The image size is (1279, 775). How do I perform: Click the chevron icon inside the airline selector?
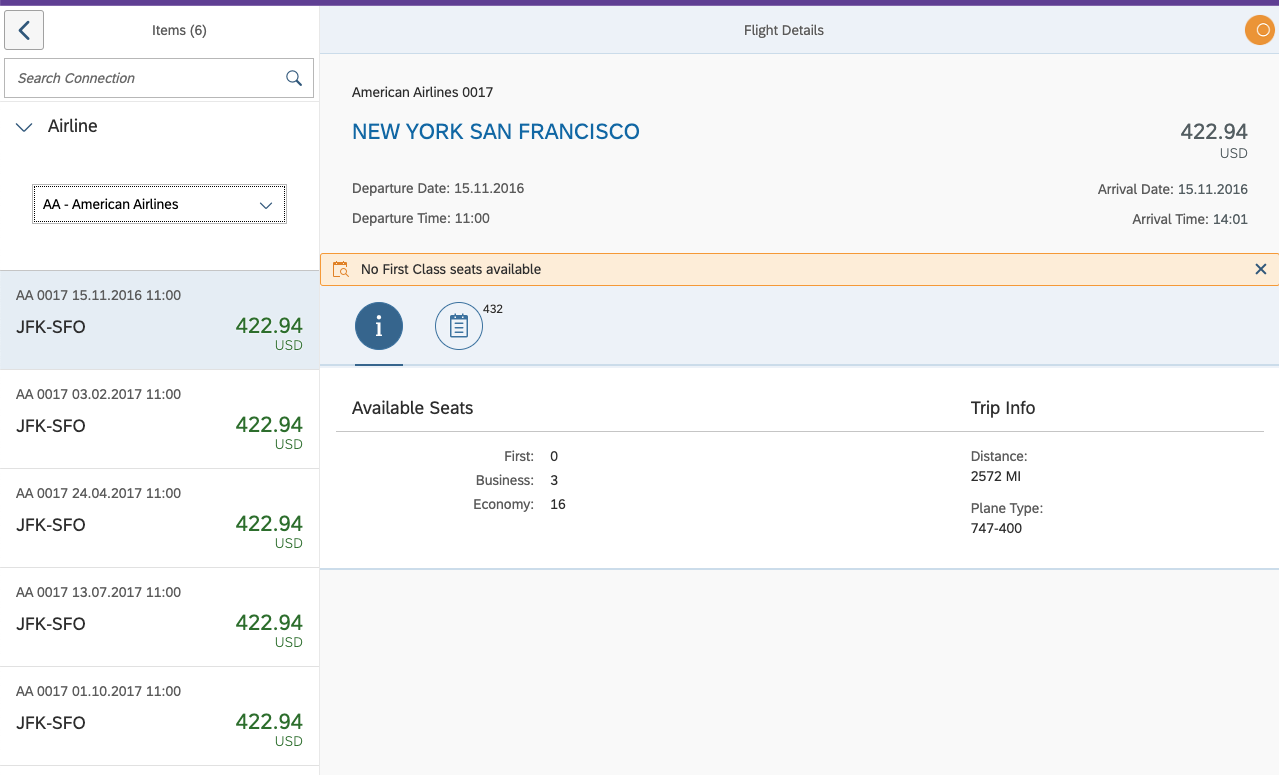point(266,204)
